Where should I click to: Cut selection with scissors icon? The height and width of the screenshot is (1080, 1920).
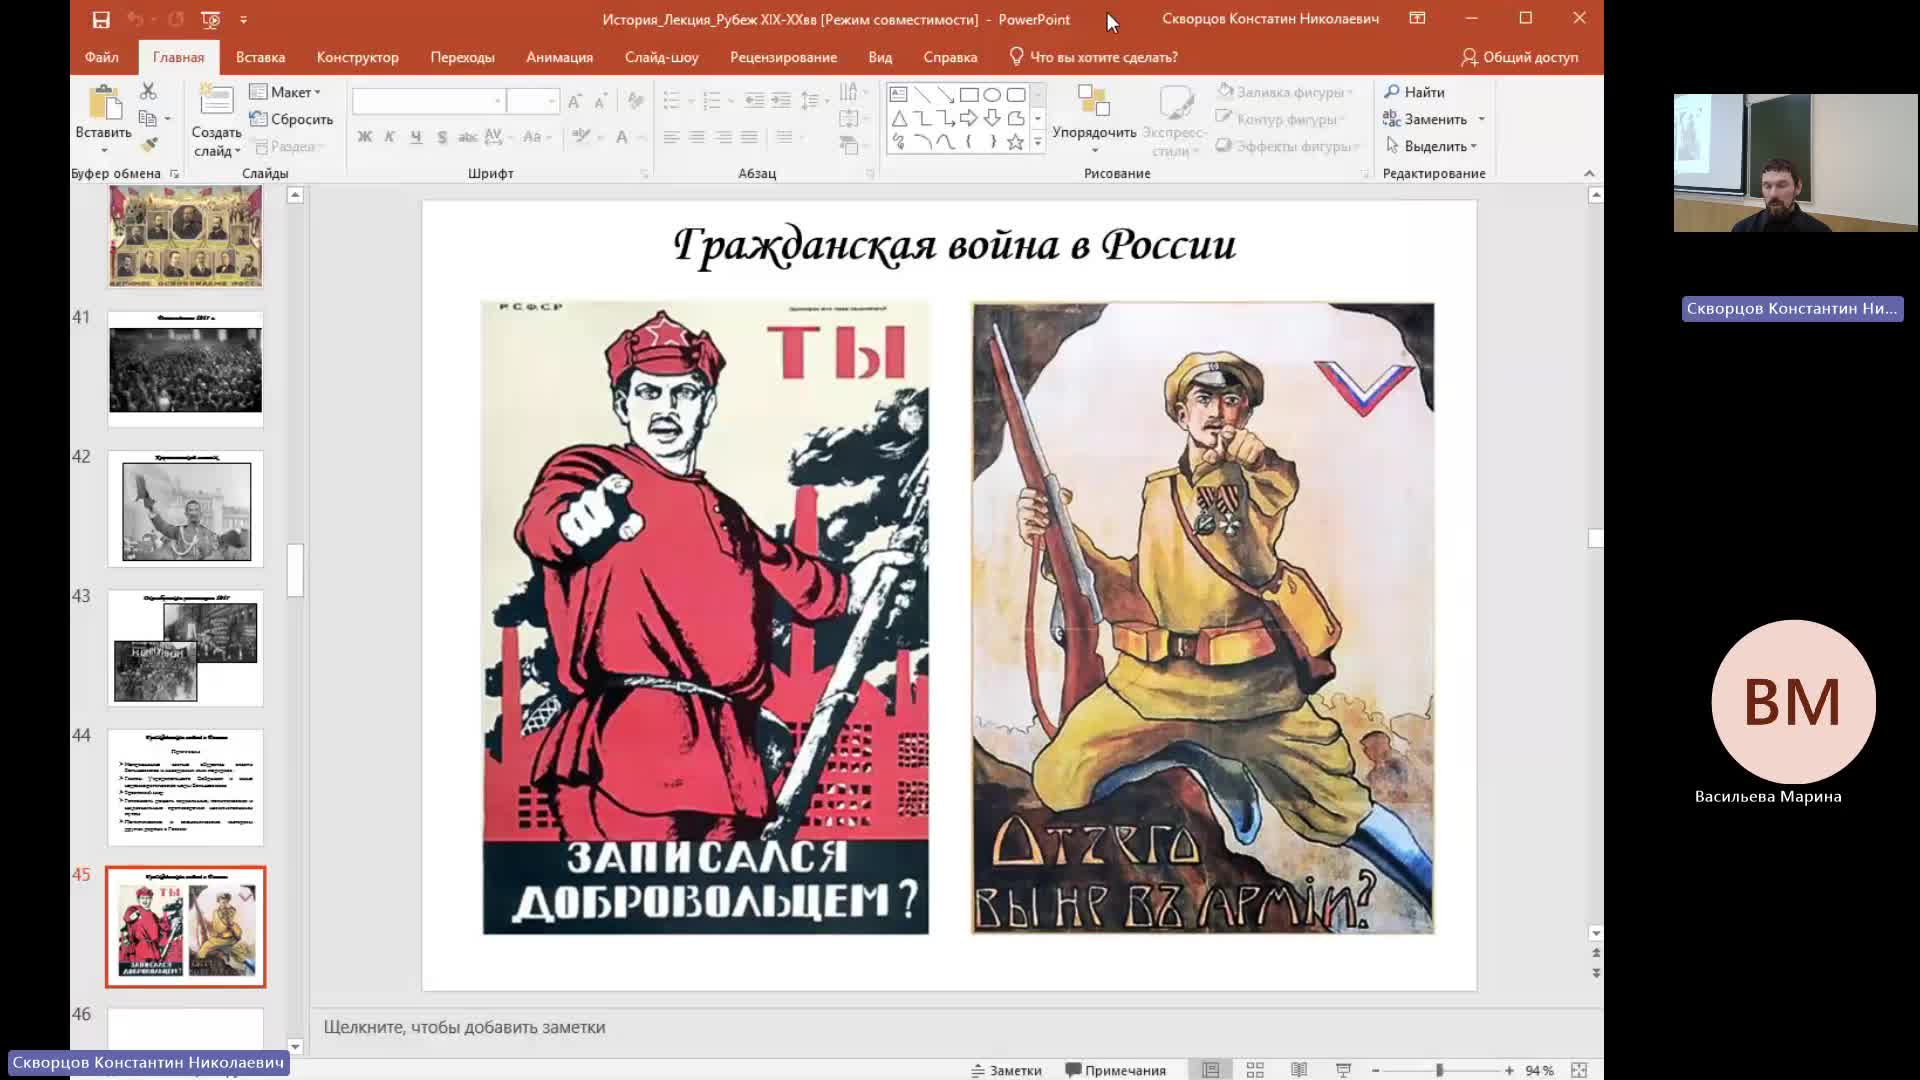tap(148, 91)
